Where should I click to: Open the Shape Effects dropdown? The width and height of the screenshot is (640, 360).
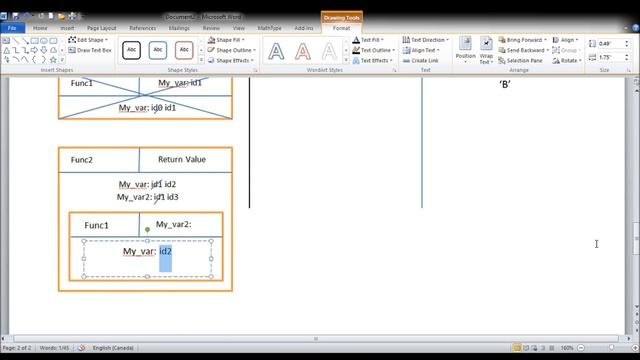(231, 60)
